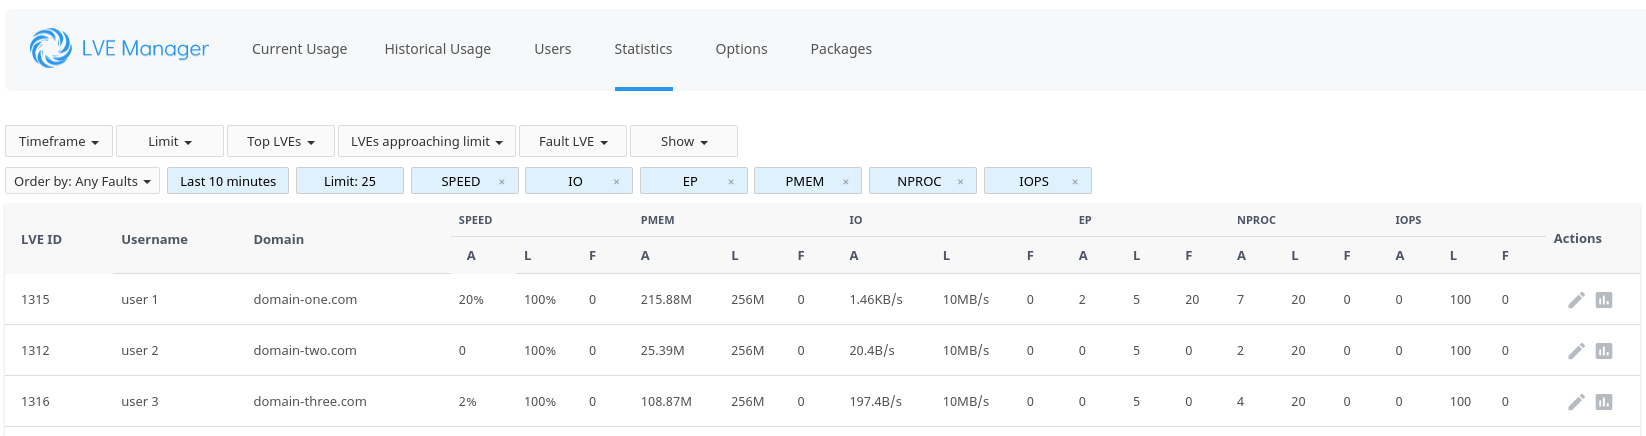This screenshot has height=436, width=1646.
Task: Remove the NPROC filter tag
Action: (960, 182)
